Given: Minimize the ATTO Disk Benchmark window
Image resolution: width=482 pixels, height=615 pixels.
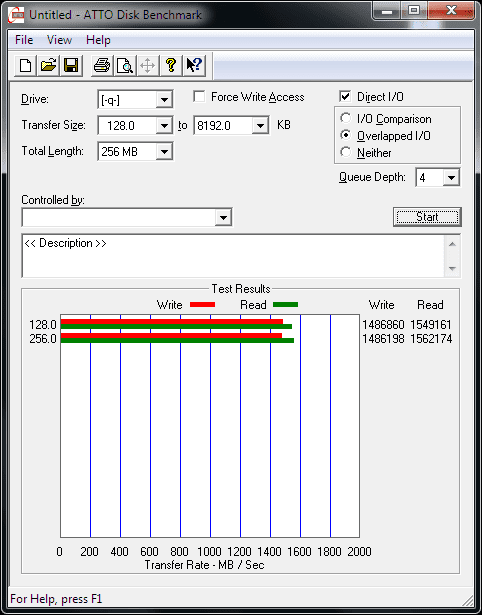Looking at the screenshot, I should click(387, 11).
